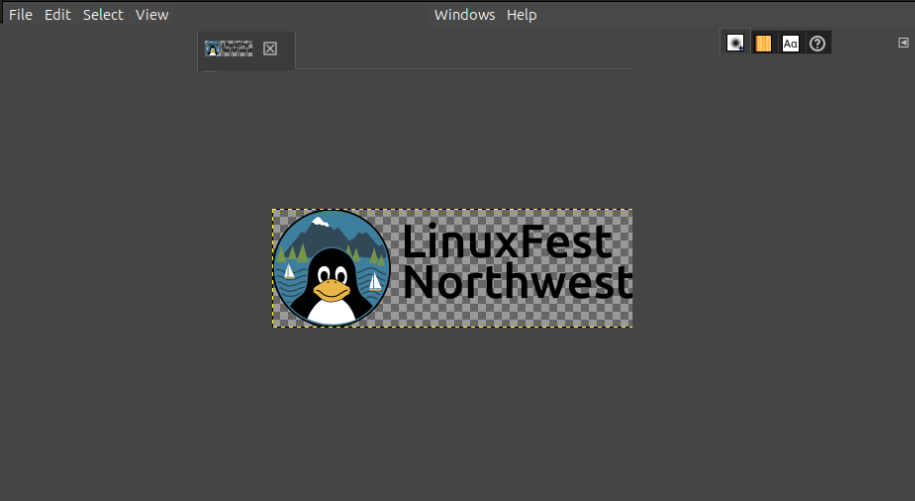Click the penguin logo on the canvas

pos(331,268)
